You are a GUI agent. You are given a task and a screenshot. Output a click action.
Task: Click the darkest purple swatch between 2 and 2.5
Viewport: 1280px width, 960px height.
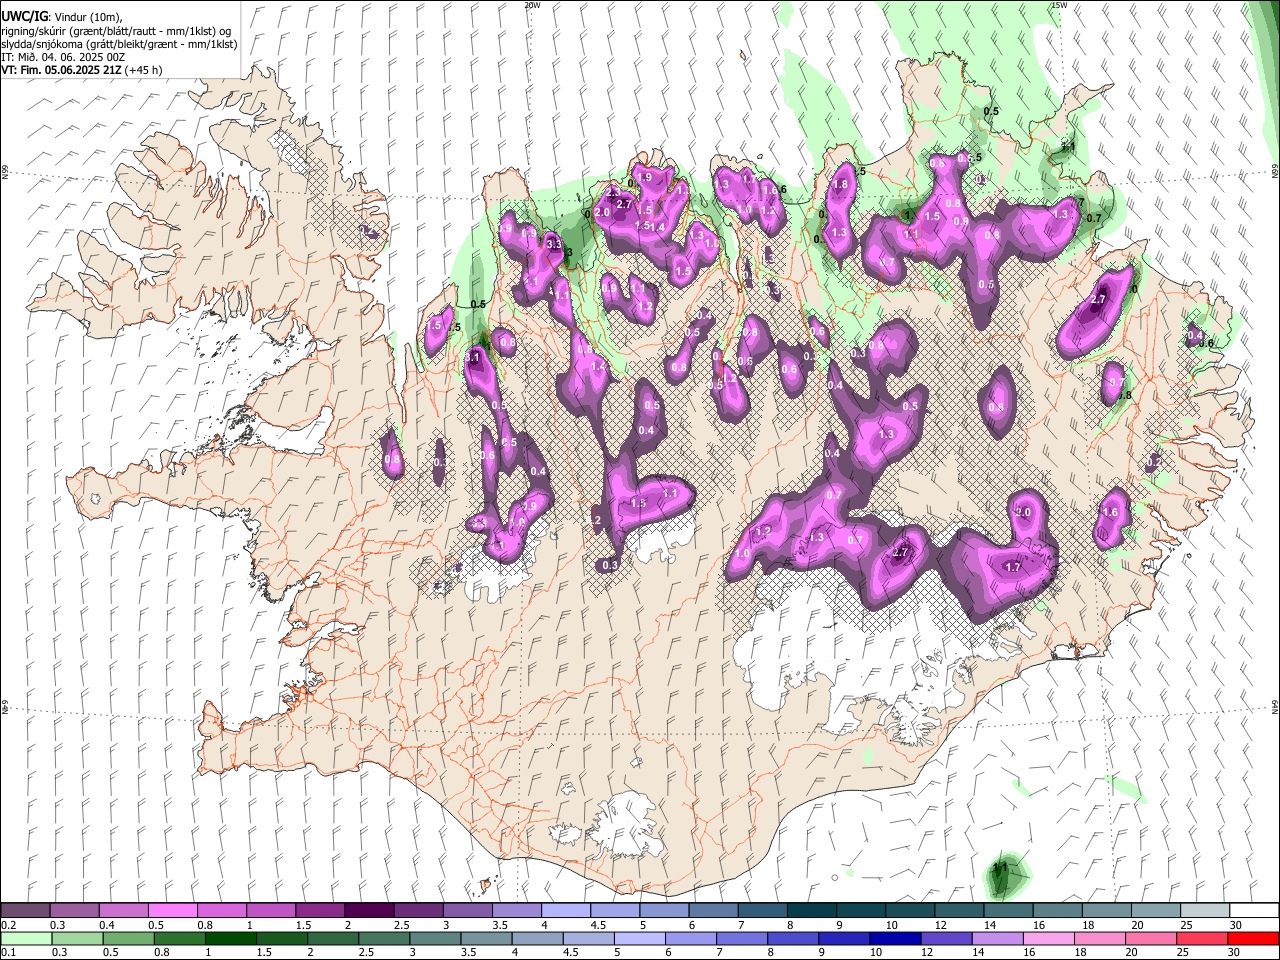pyautogui.click(x=368, y=911)
